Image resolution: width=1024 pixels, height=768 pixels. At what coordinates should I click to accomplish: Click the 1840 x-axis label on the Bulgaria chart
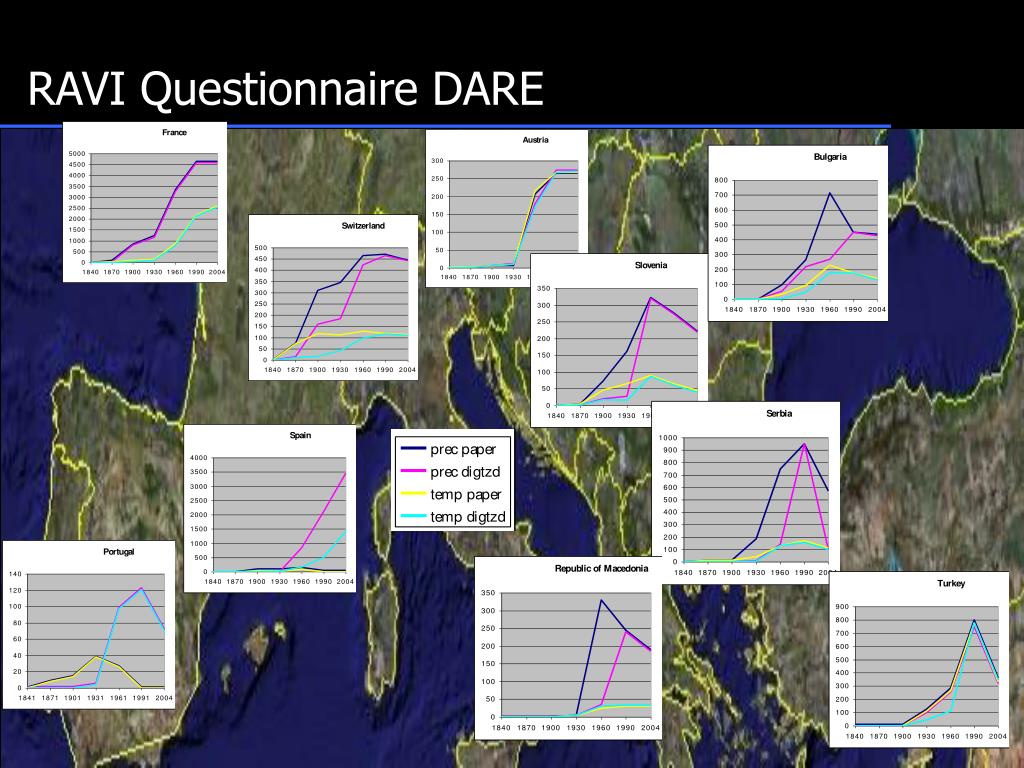click(734, 310)
